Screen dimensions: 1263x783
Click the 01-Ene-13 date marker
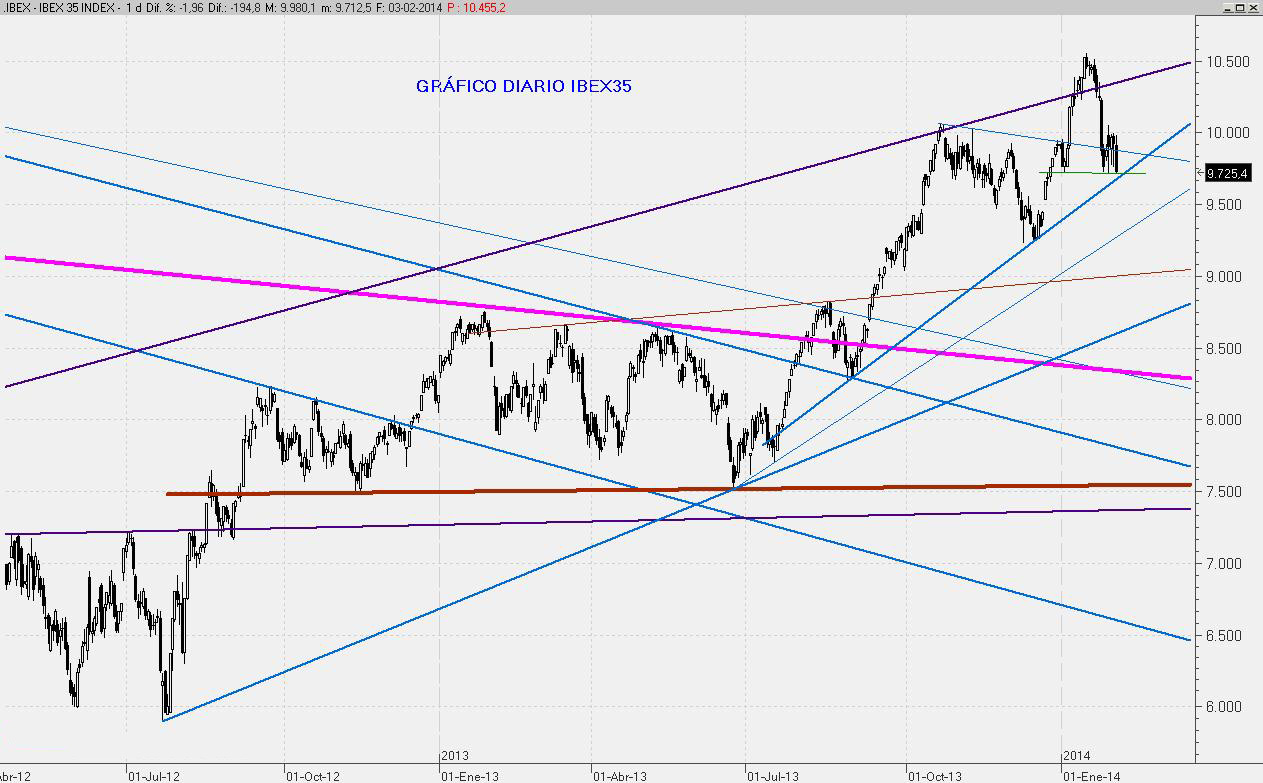pos(470,775)
